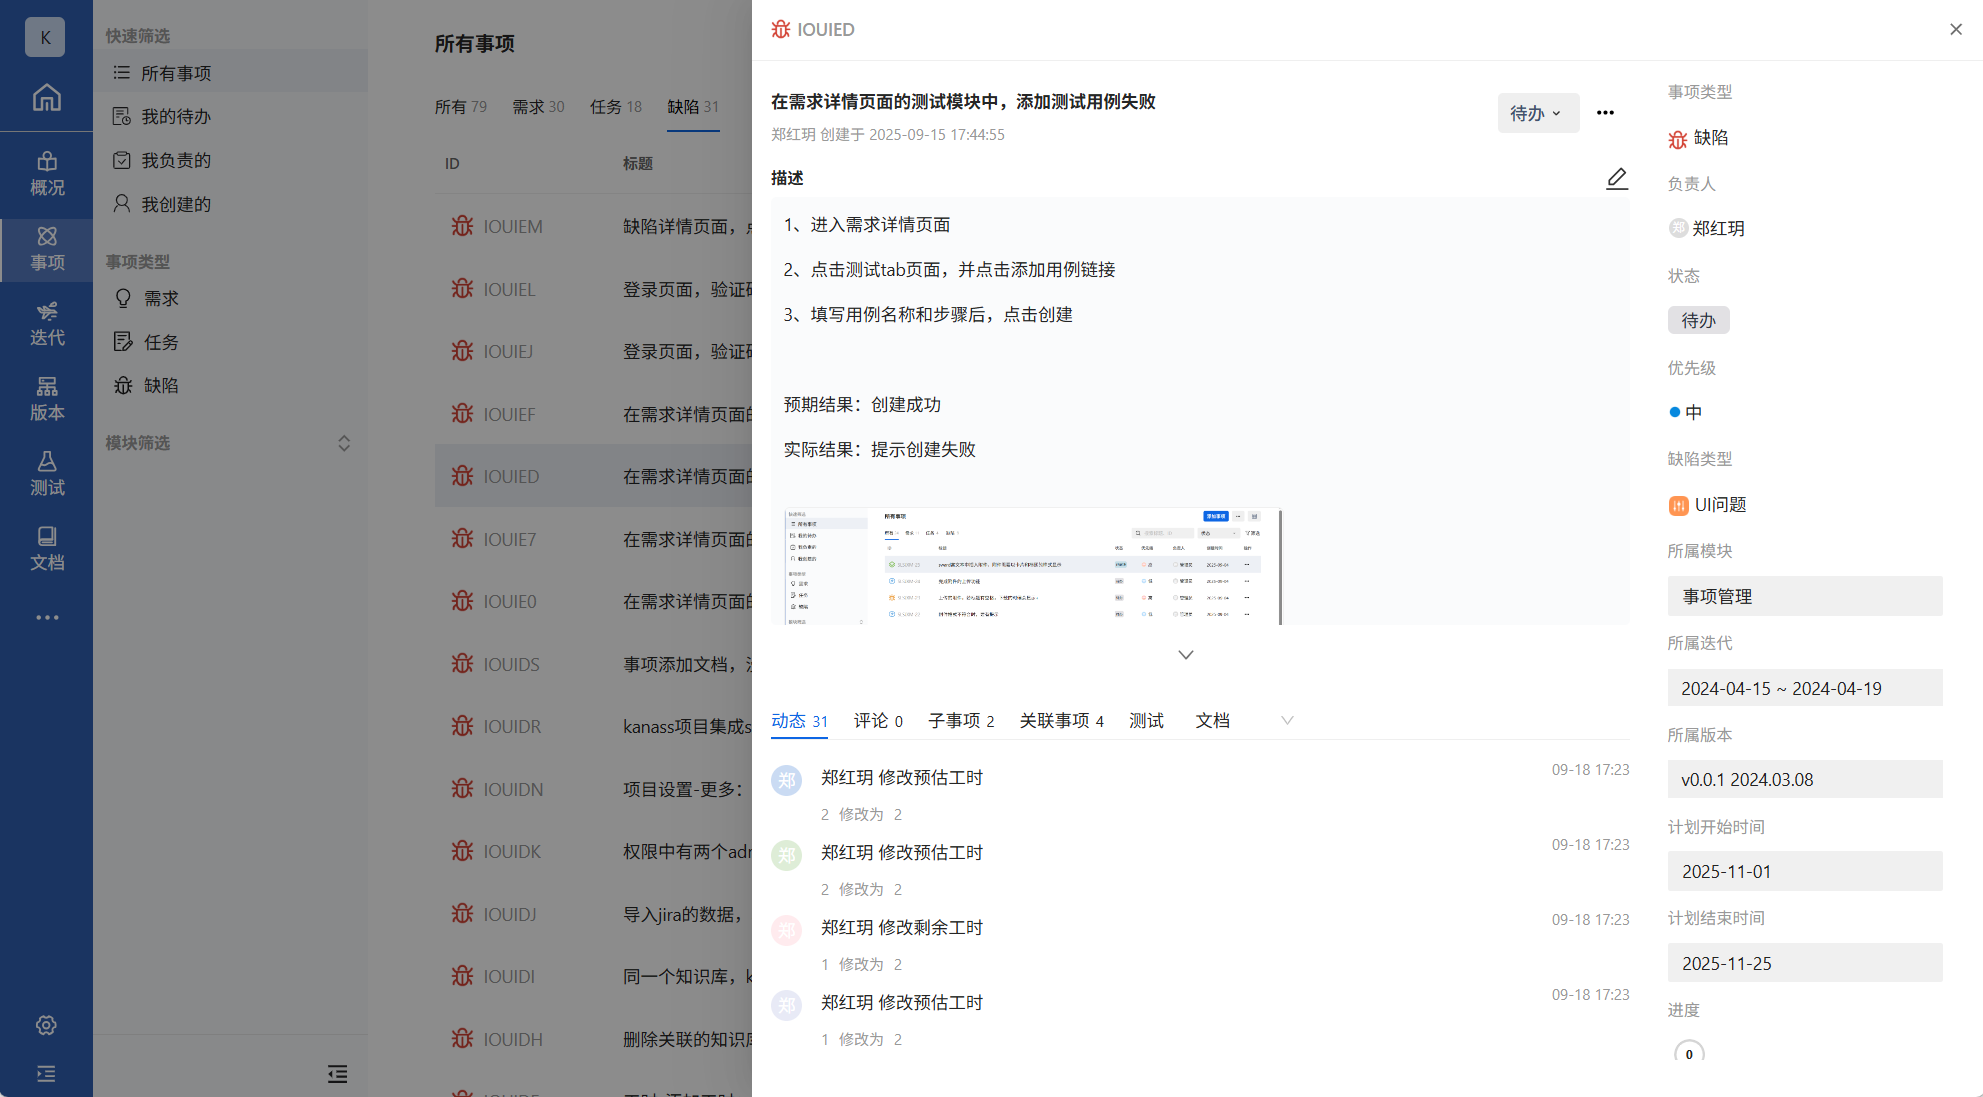
Task: Switch to the 关联事项 tab
Action: pyautogui.click(x=1060, y=720)
